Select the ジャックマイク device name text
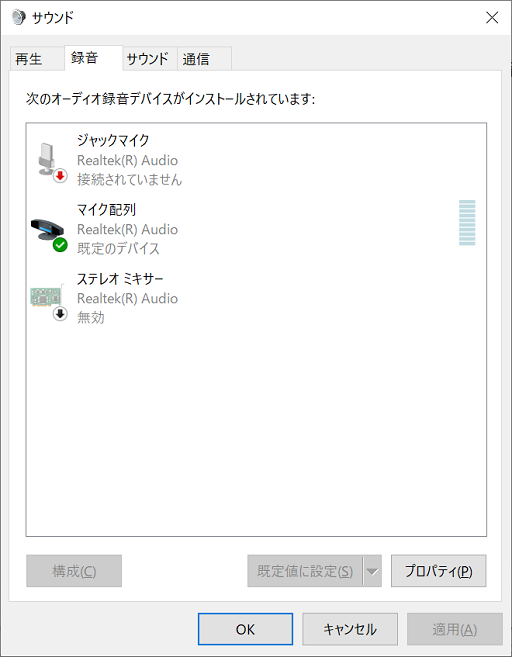The height and width of the screenshot is (657, 512). tap(113, 140)
